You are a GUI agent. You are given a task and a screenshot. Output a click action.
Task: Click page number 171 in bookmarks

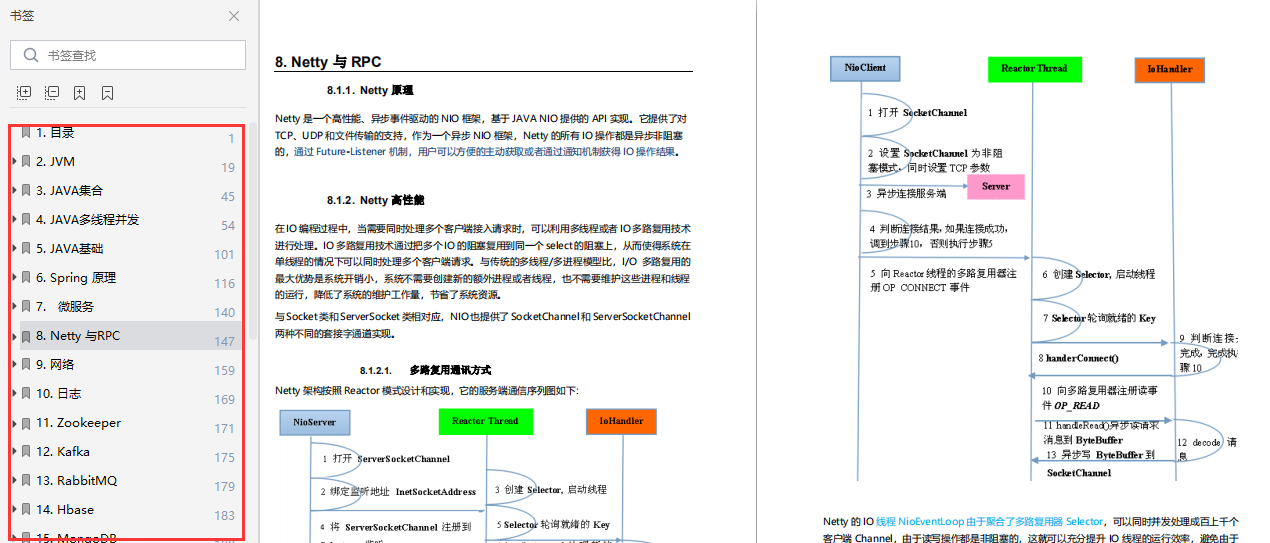pos(225,428)
